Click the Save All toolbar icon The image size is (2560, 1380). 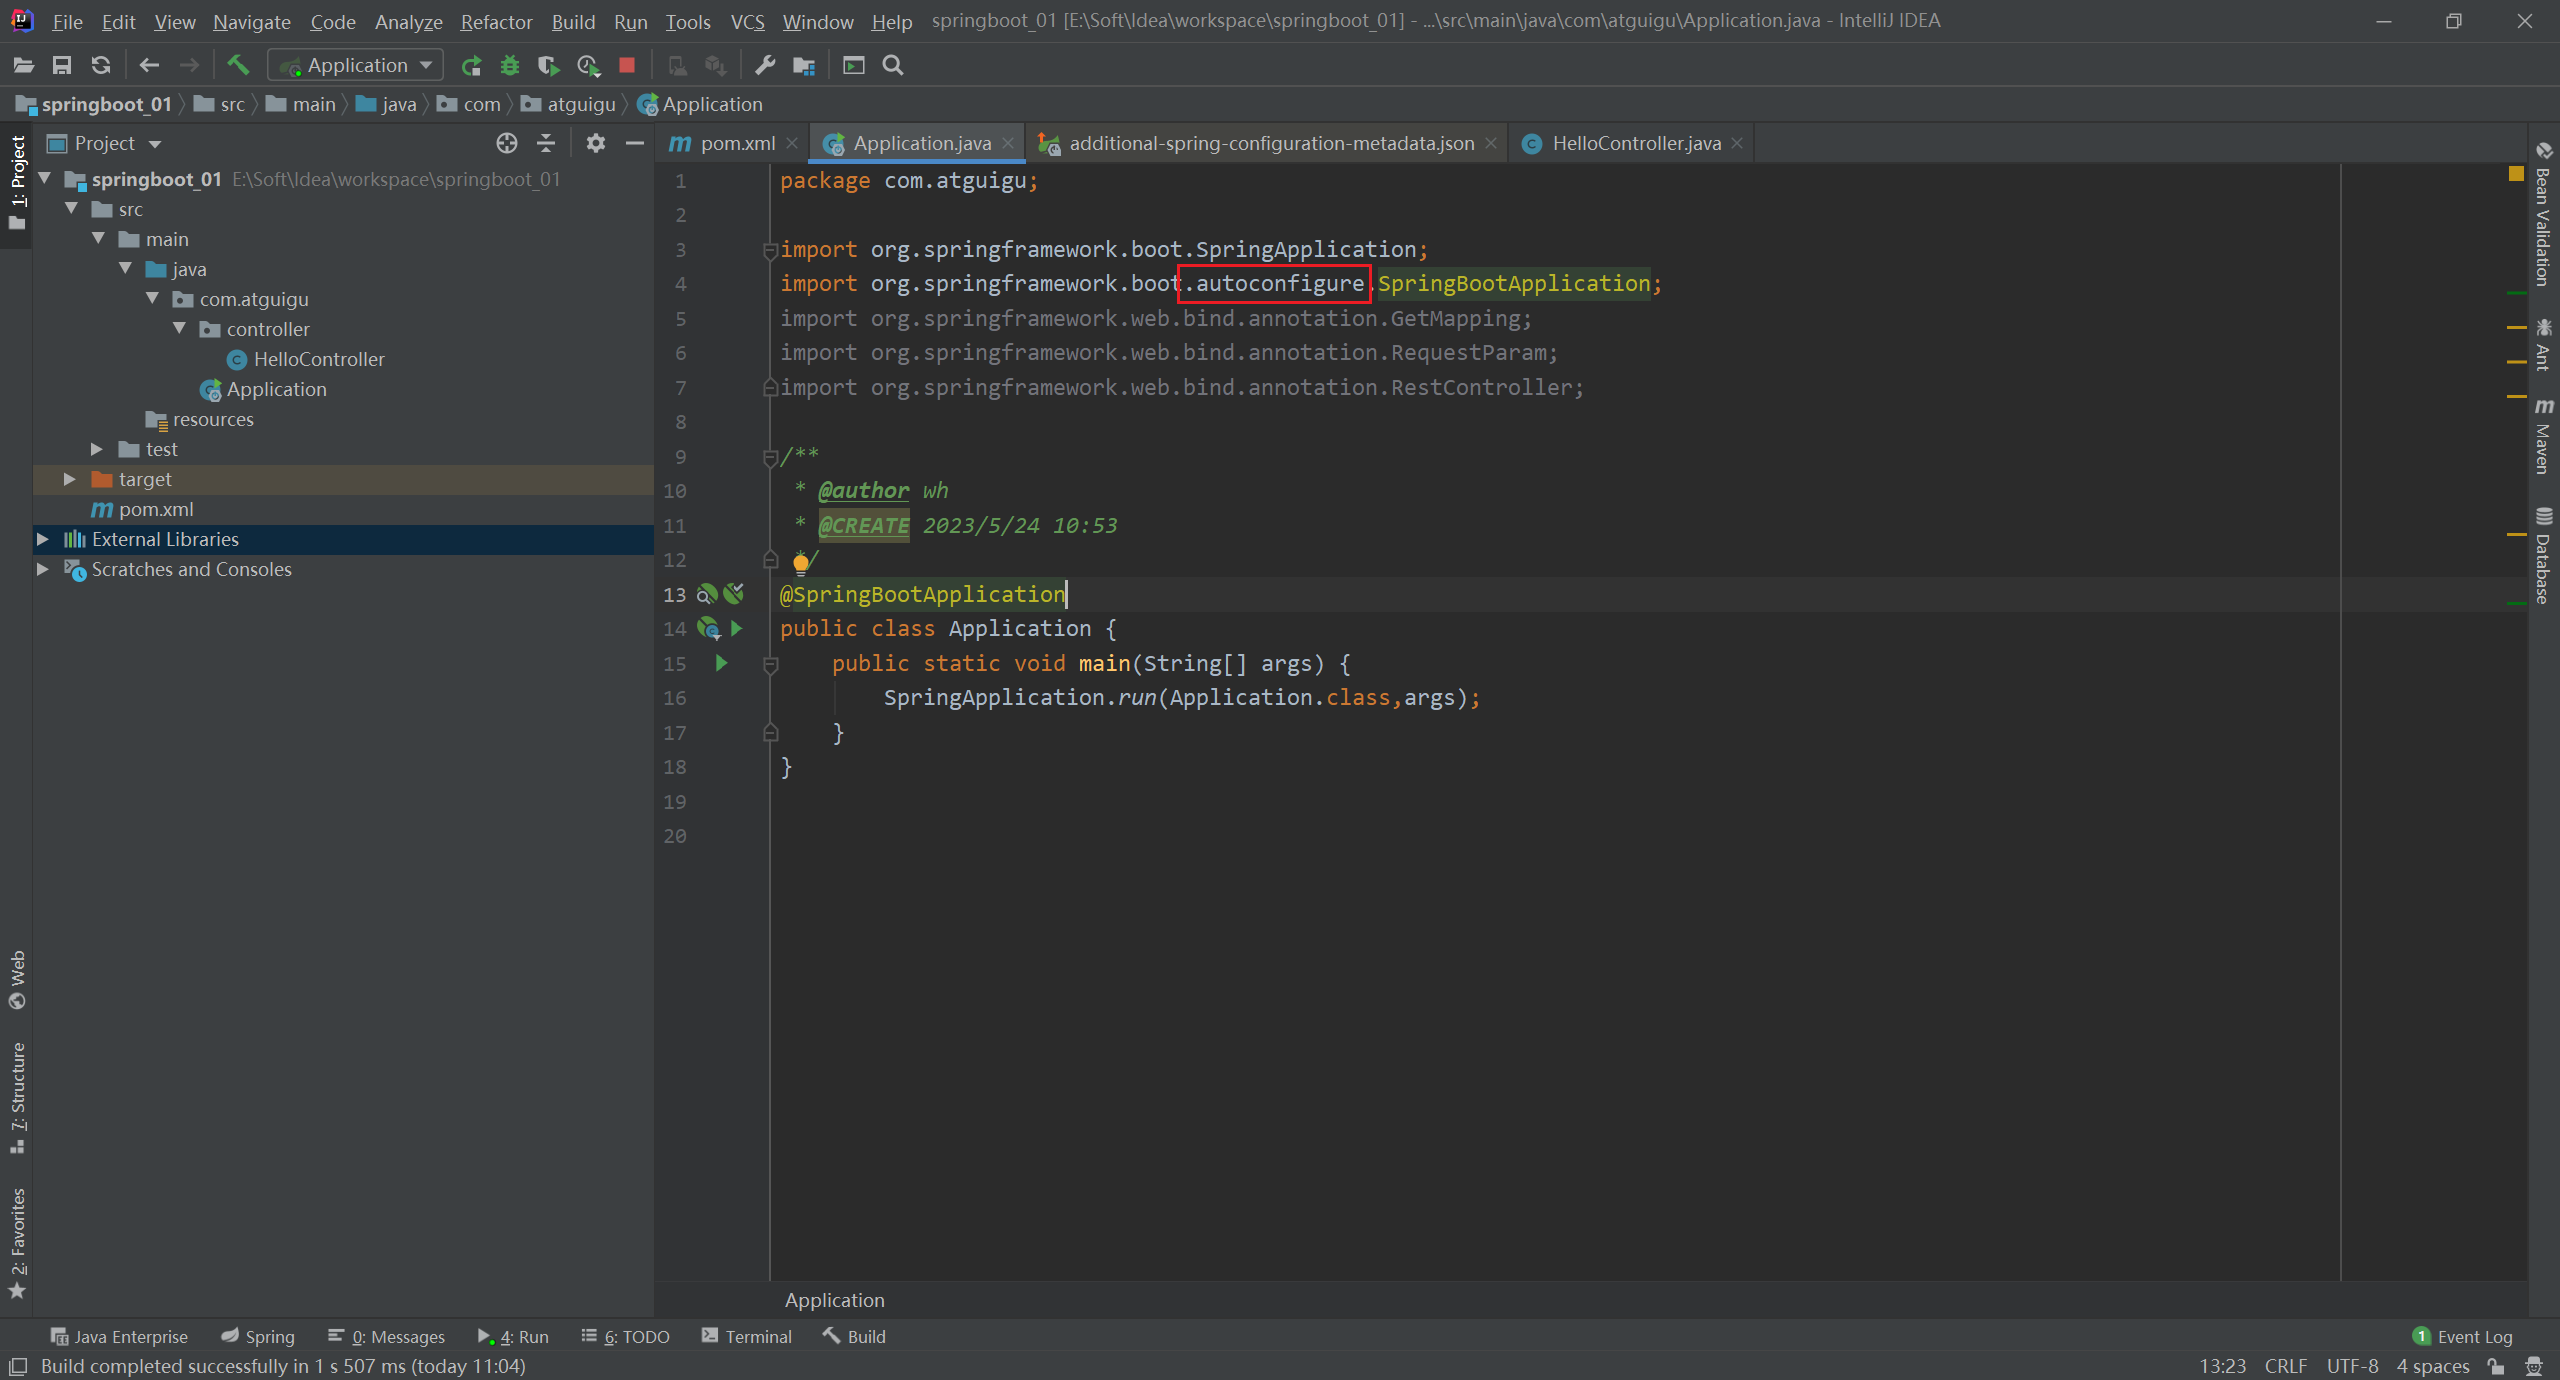pyautogui.click(x=62, y=65)
